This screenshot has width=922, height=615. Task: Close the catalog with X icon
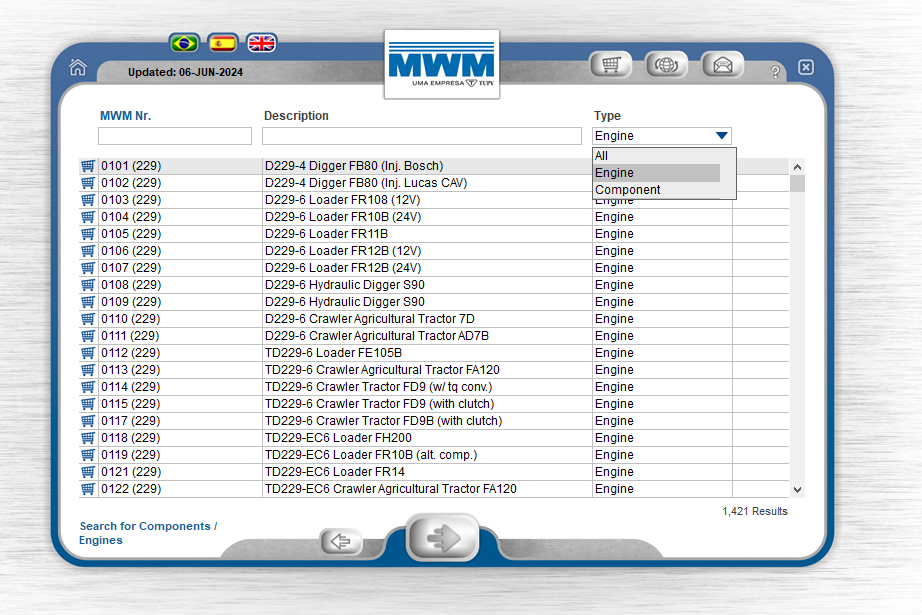(x=806, y=67)
